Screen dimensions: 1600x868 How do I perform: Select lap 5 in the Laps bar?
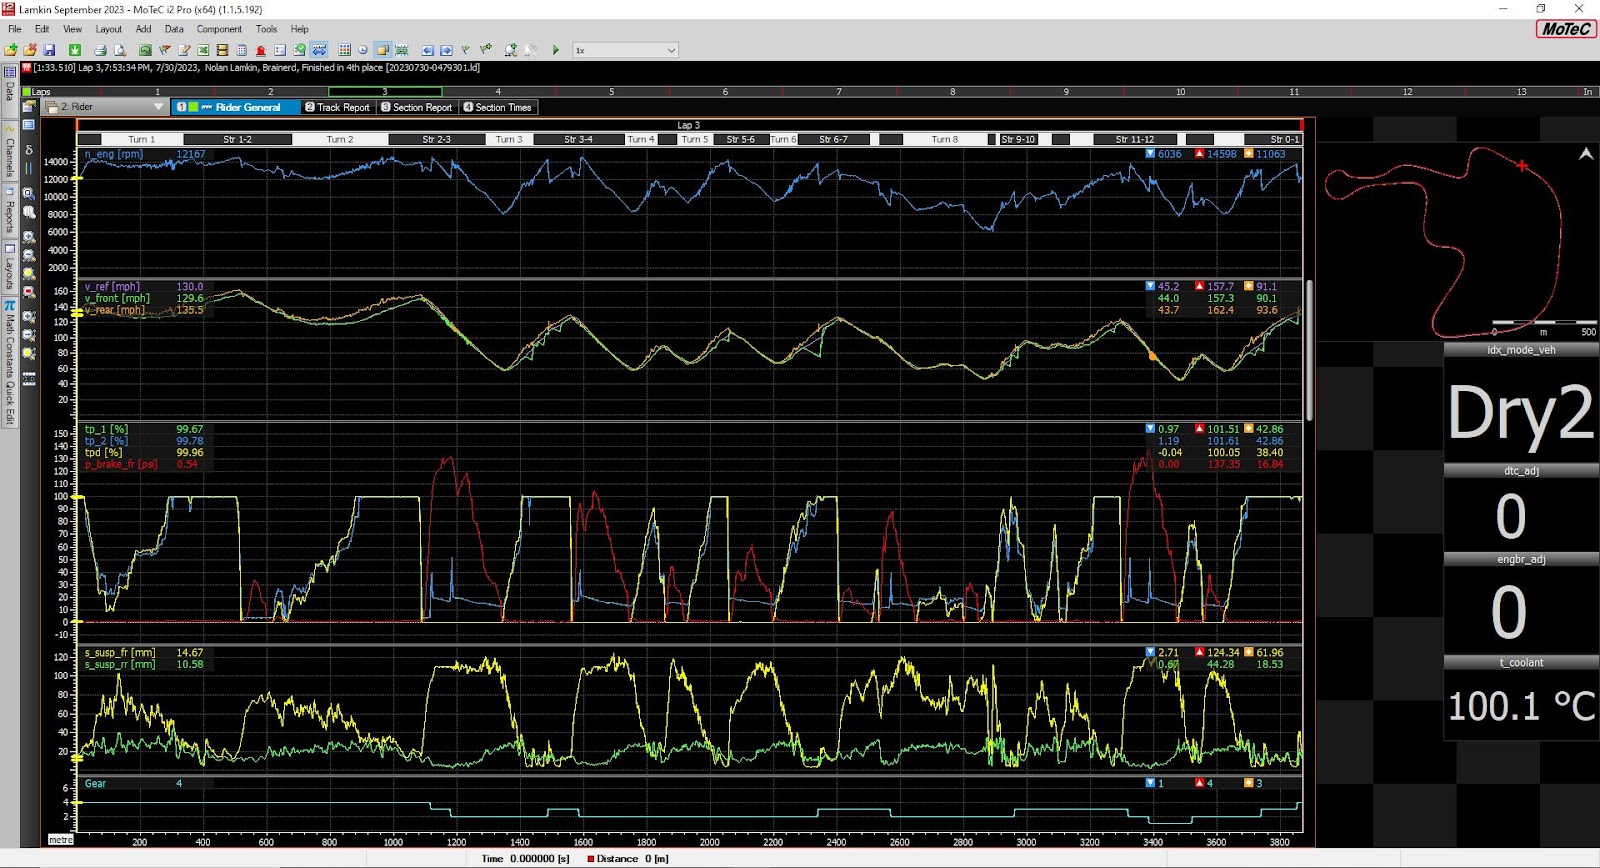point(612,92)
